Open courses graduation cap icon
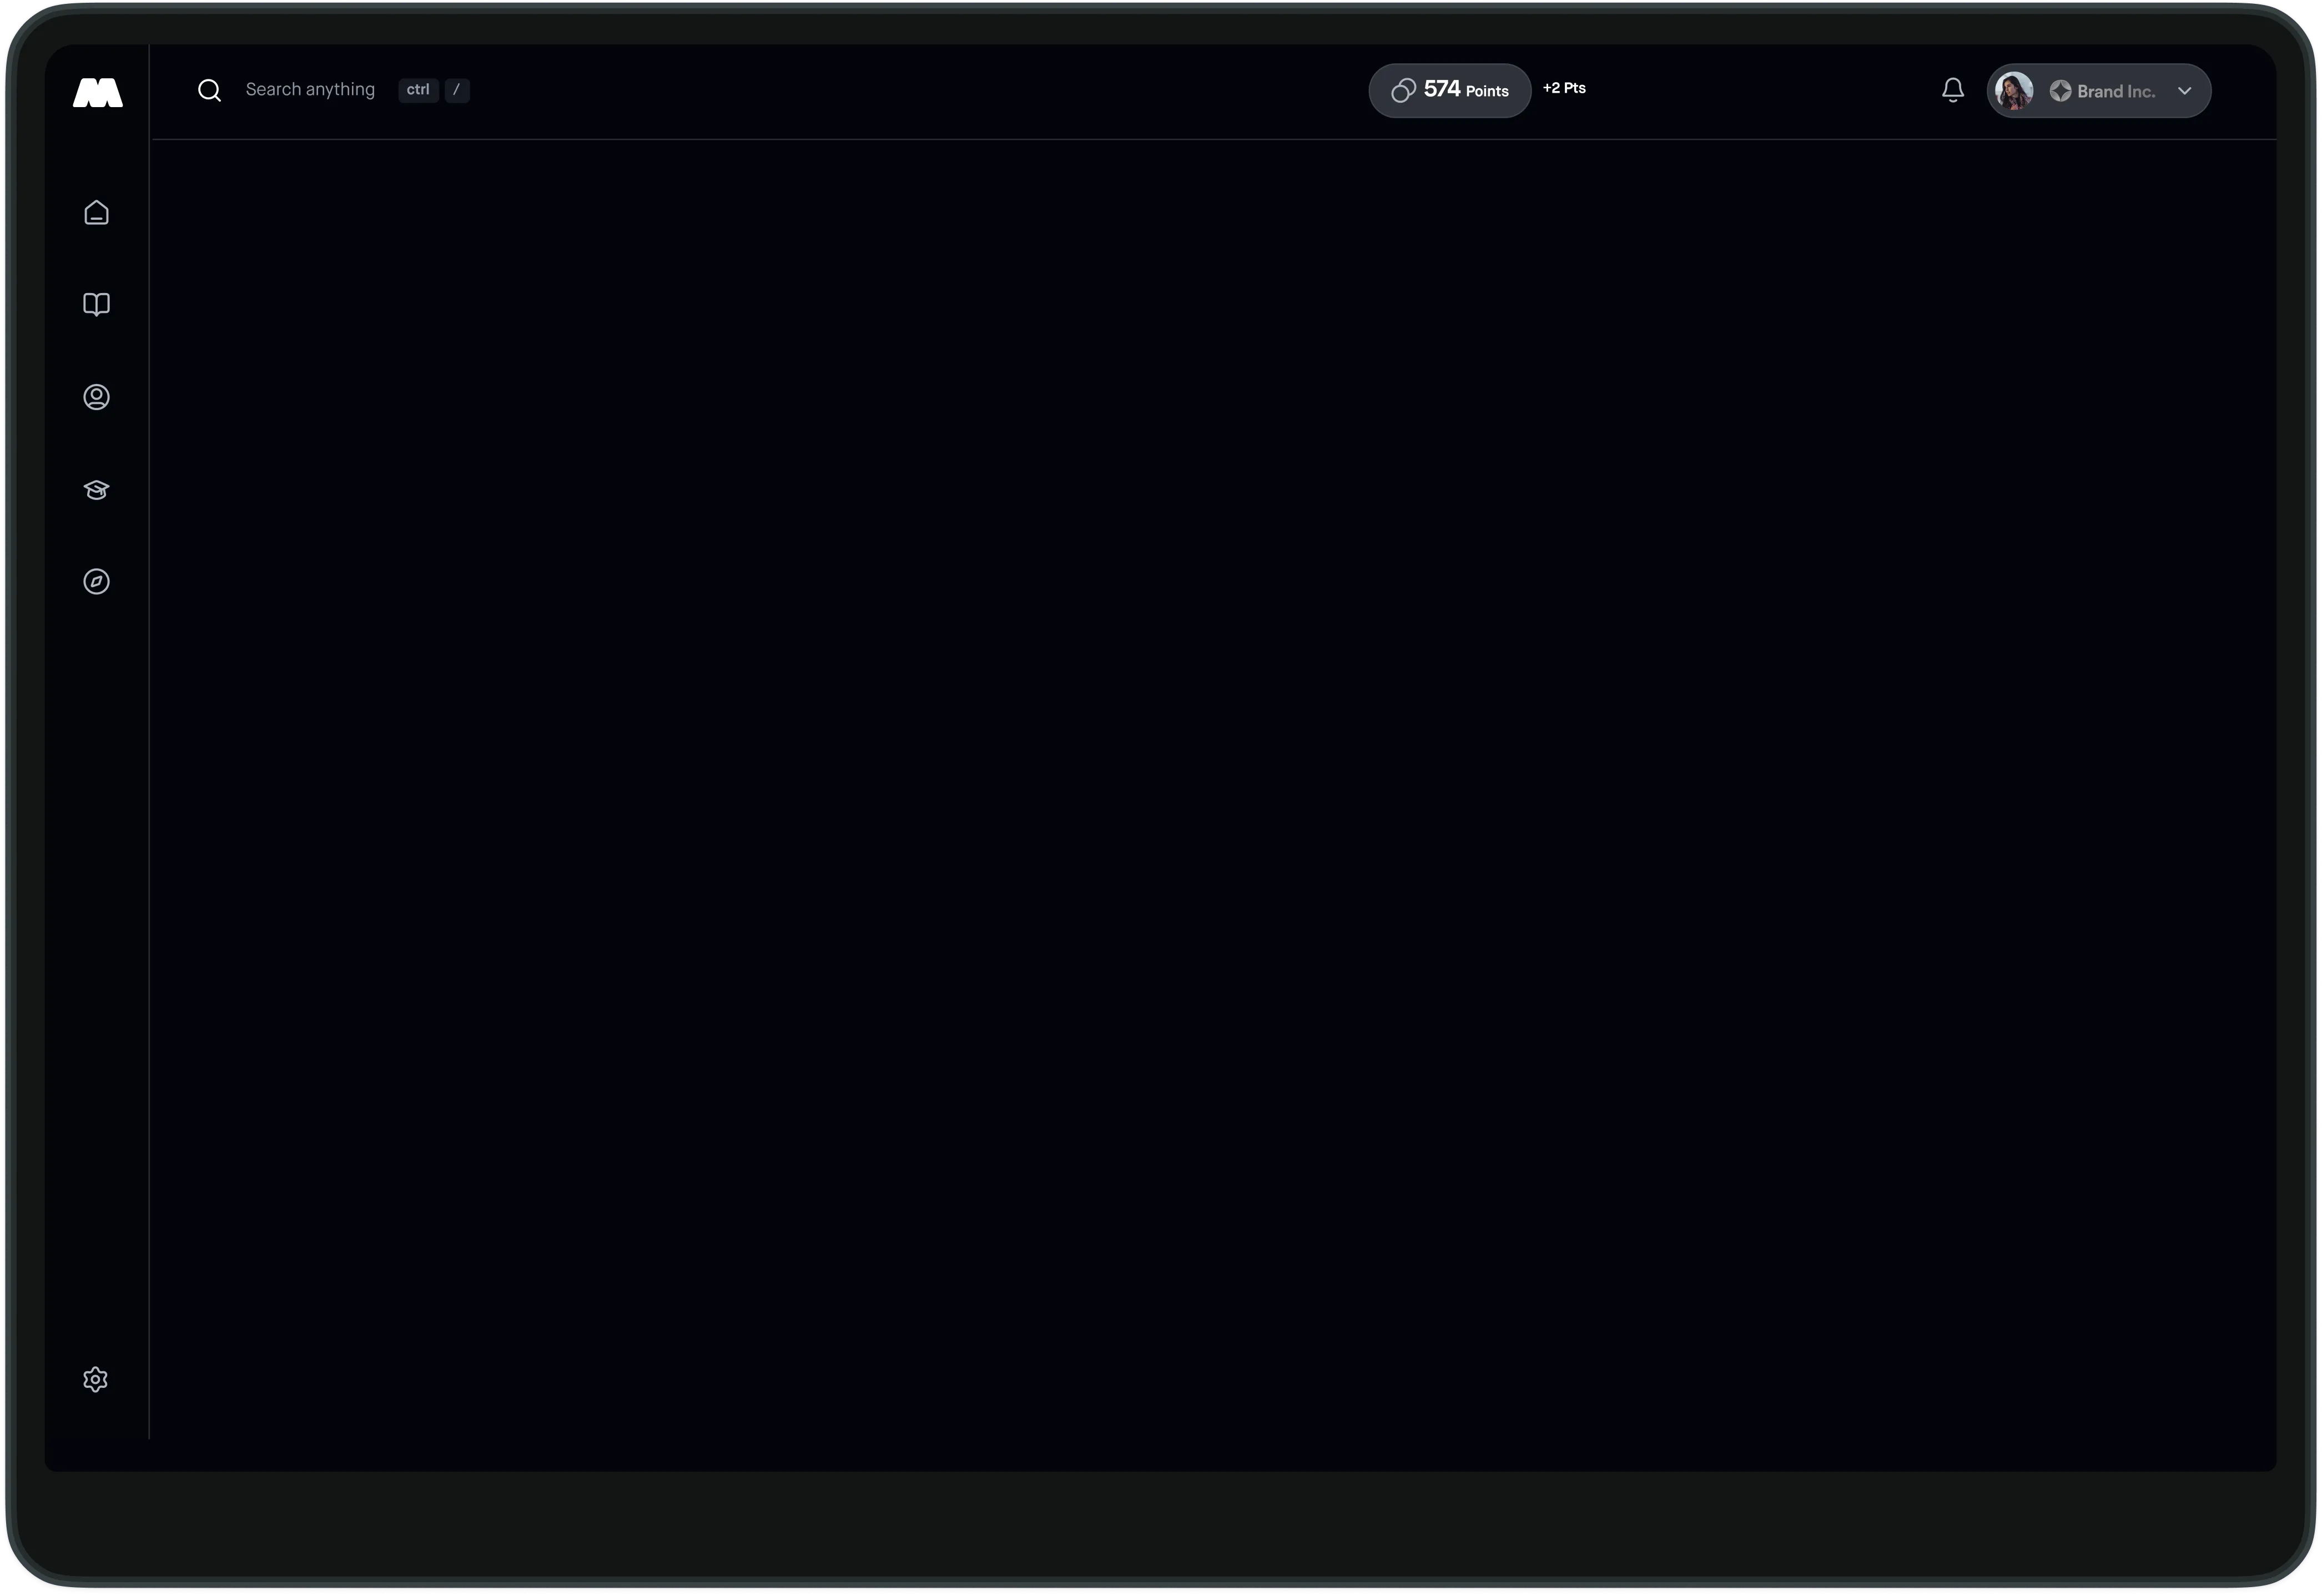Screen dimensions: 2322x1596 96,489
